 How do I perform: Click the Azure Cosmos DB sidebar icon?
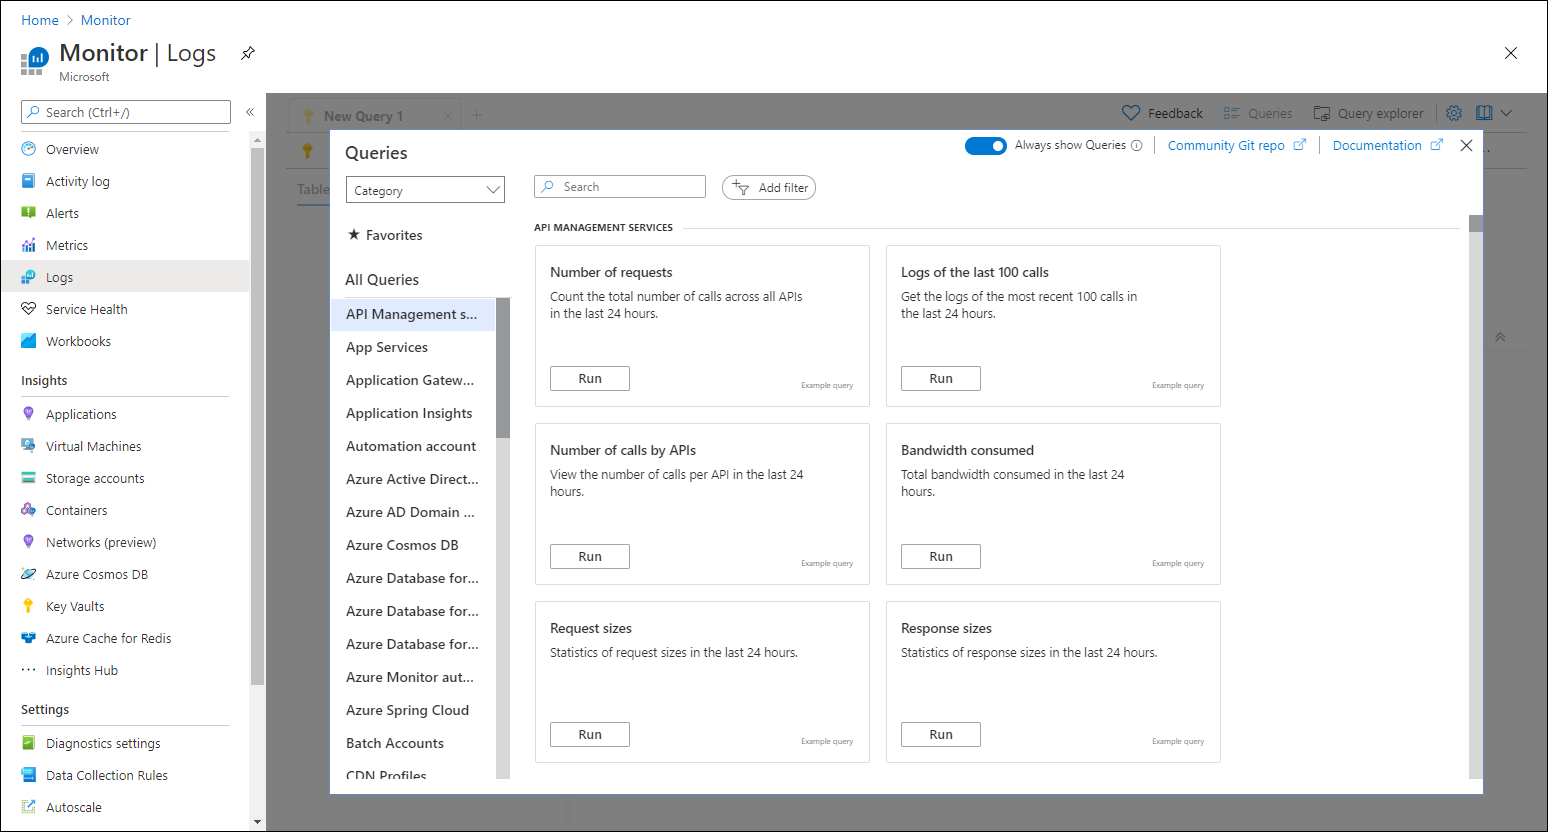(29, 574)
